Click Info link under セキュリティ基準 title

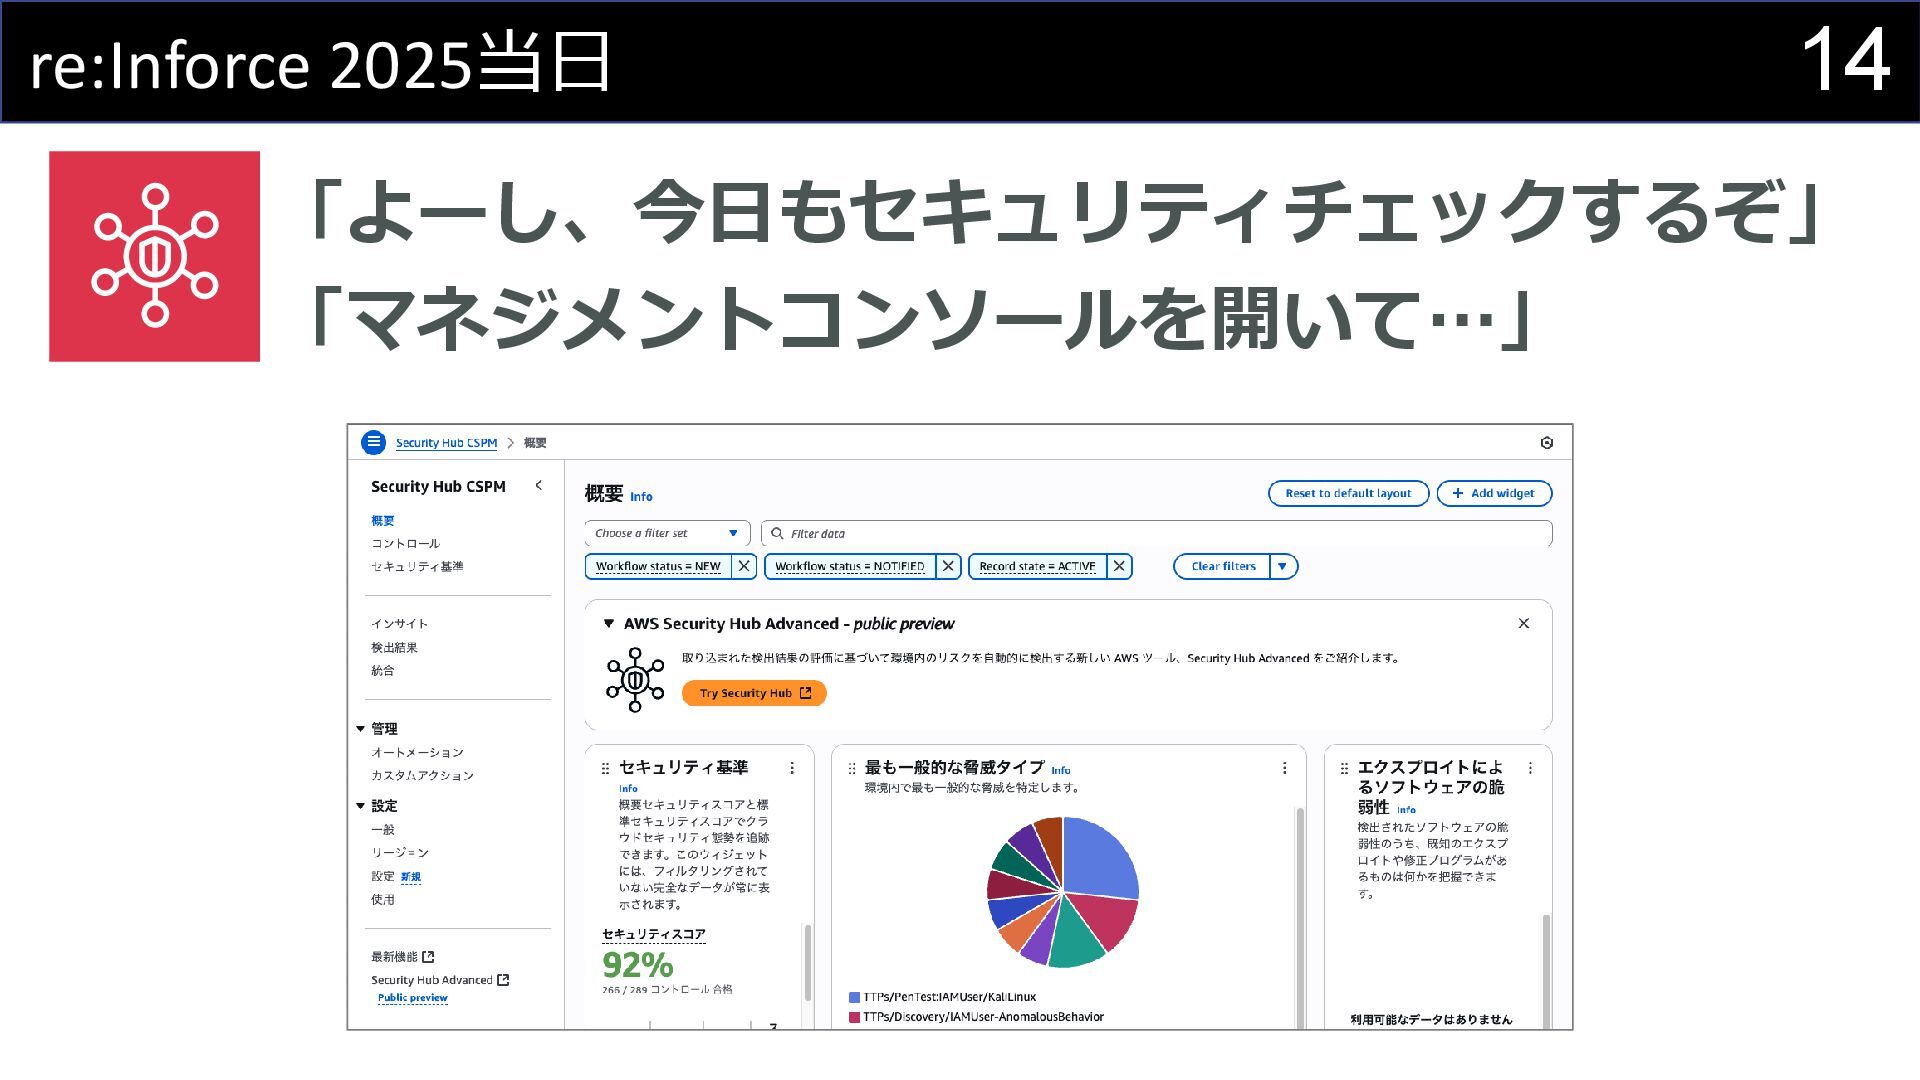pos(628,788)
